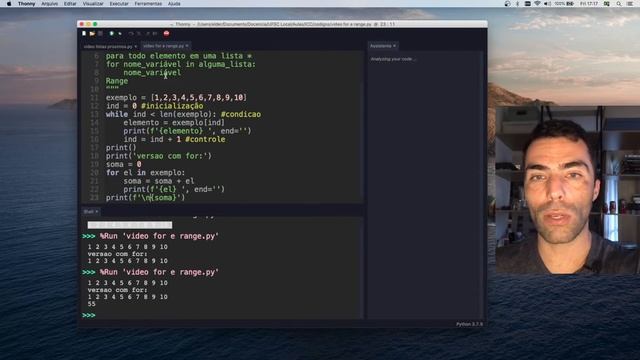The height and width of the screenshot is (360, 640).
Task: Click the Step into debug icon
Action: [139, 33]
